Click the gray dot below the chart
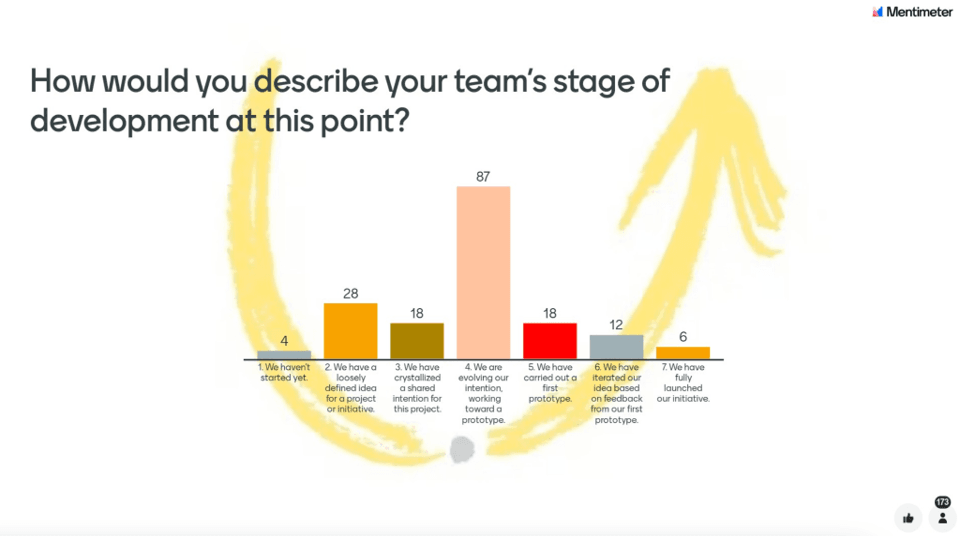960x536 pixels. click(462, 450)
